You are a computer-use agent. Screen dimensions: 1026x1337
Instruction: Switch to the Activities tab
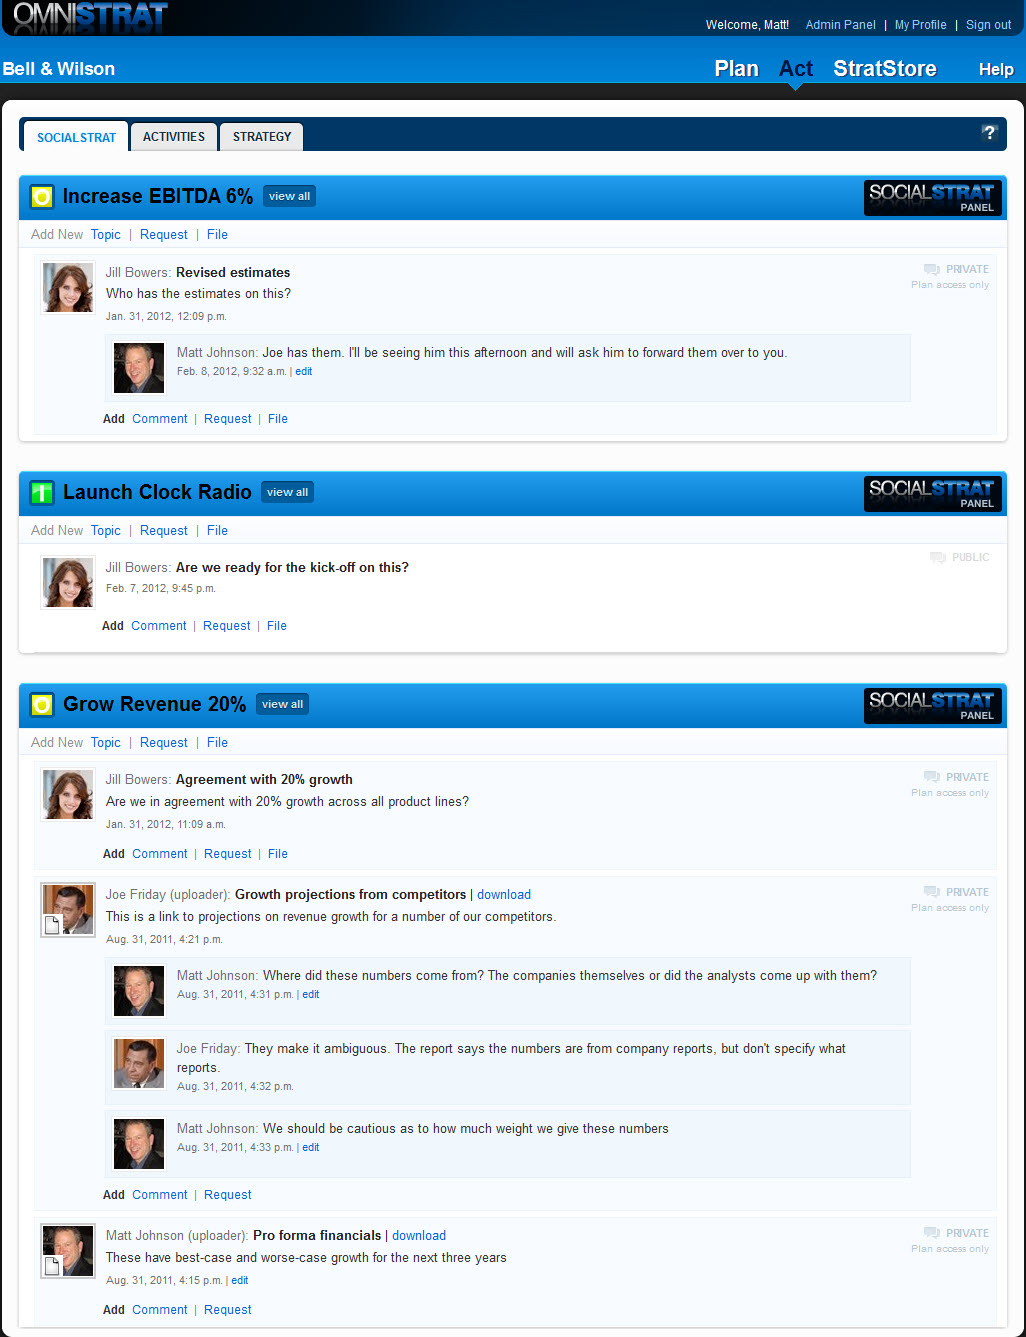(174, 136)
